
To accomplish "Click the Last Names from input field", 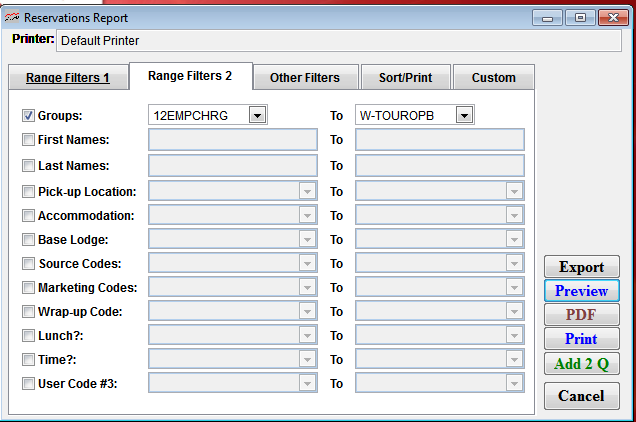I will pos(233,166).
